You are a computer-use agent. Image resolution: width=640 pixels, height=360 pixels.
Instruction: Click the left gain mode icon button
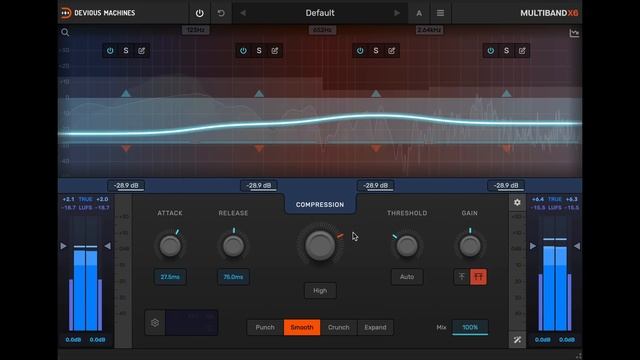(462, 277)
